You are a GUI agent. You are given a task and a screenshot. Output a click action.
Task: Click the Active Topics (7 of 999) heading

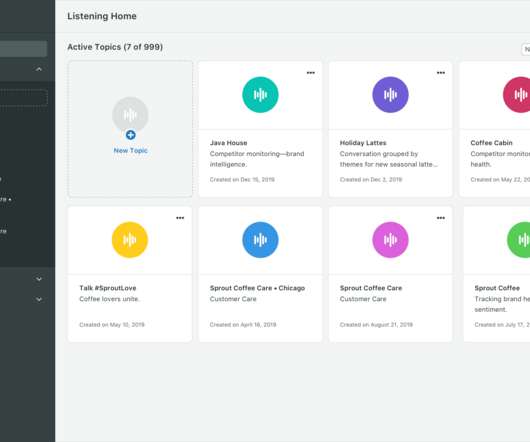coord(115,47)
